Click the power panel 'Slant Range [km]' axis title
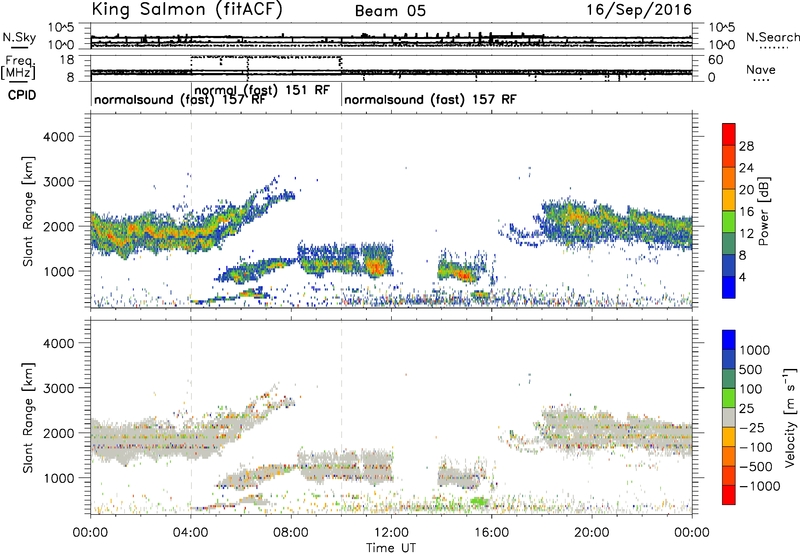 28,211
